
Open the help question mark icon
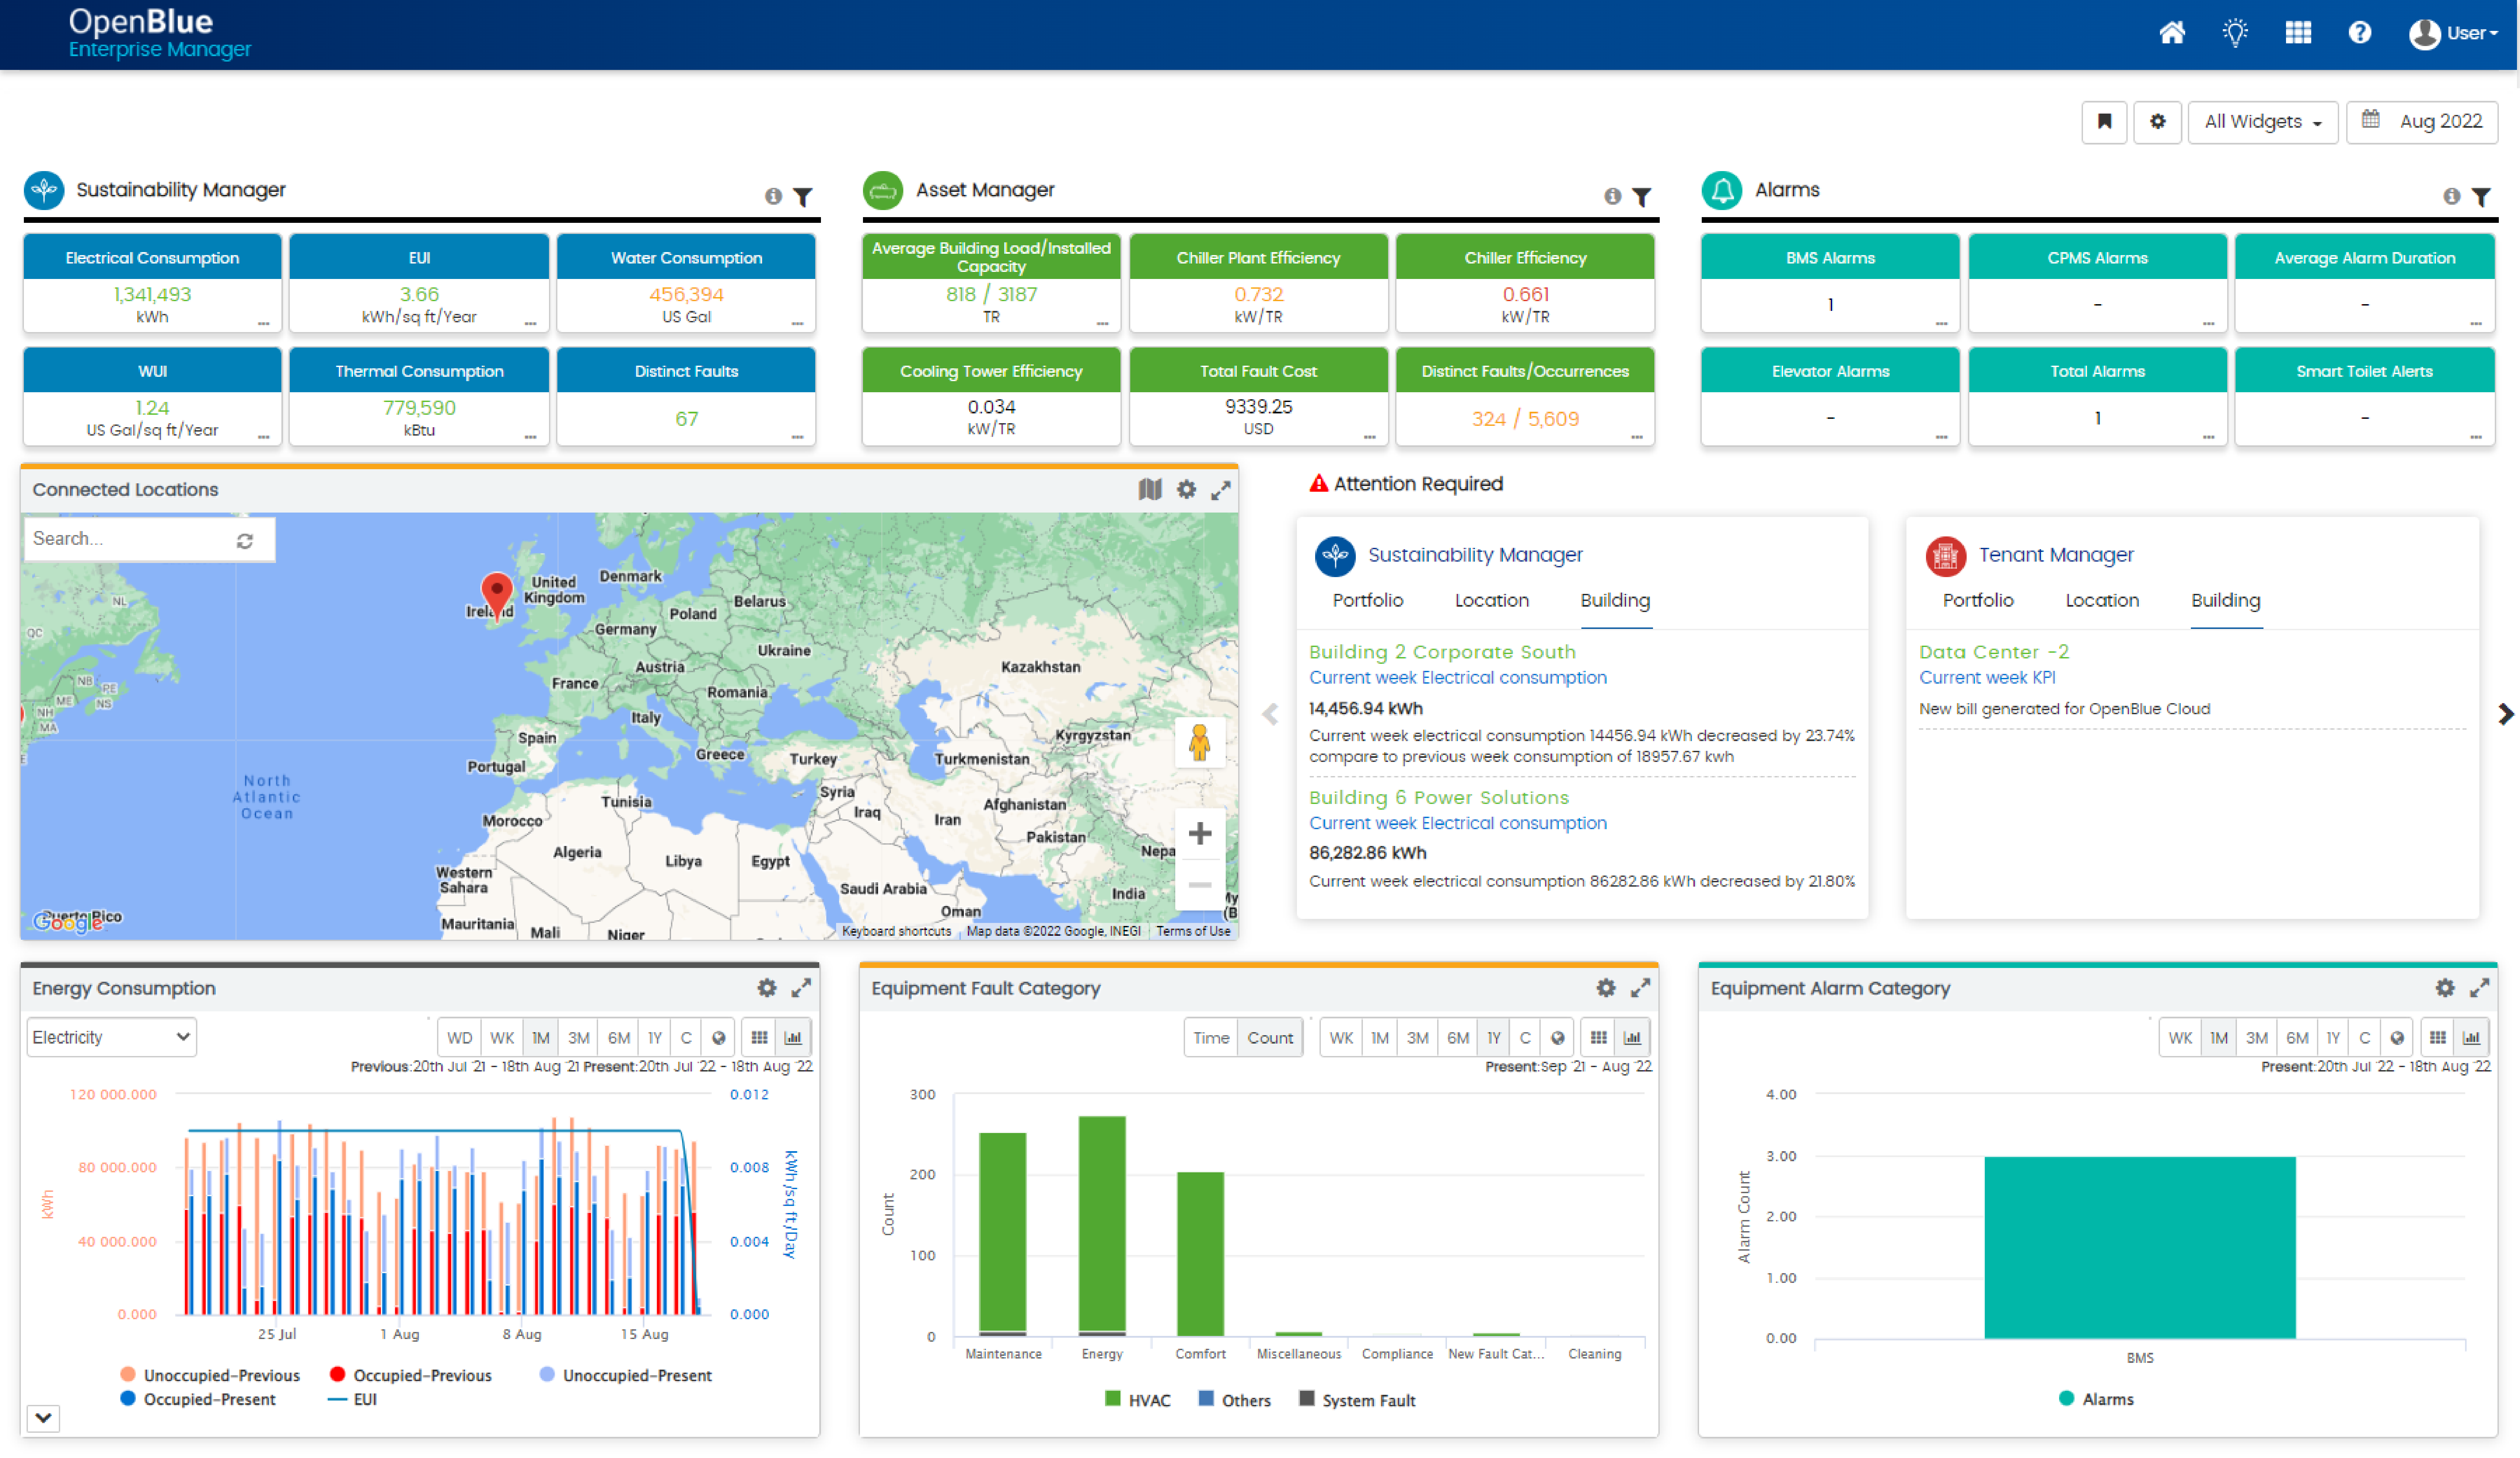click(x=2360, y=33)
